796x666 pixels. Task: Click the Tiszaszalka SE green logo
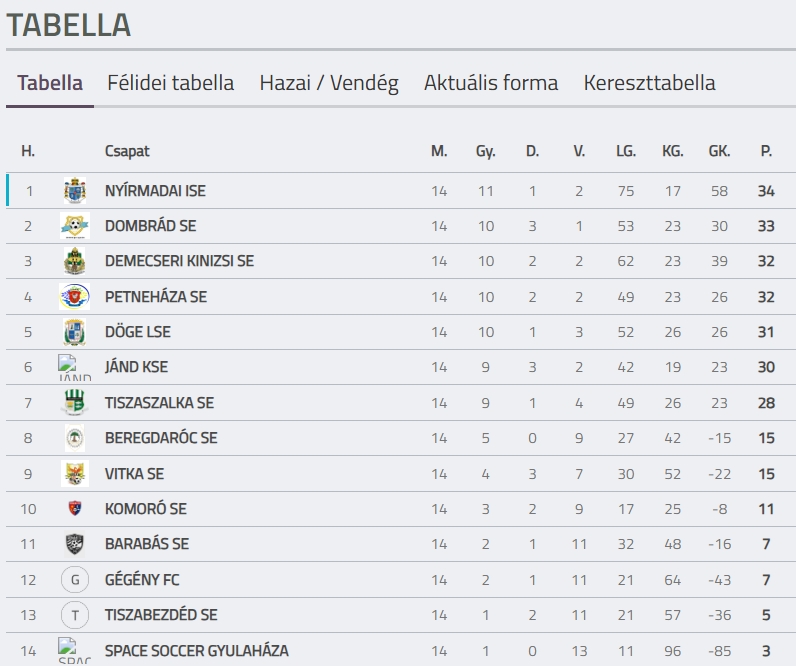pos(75,403)
